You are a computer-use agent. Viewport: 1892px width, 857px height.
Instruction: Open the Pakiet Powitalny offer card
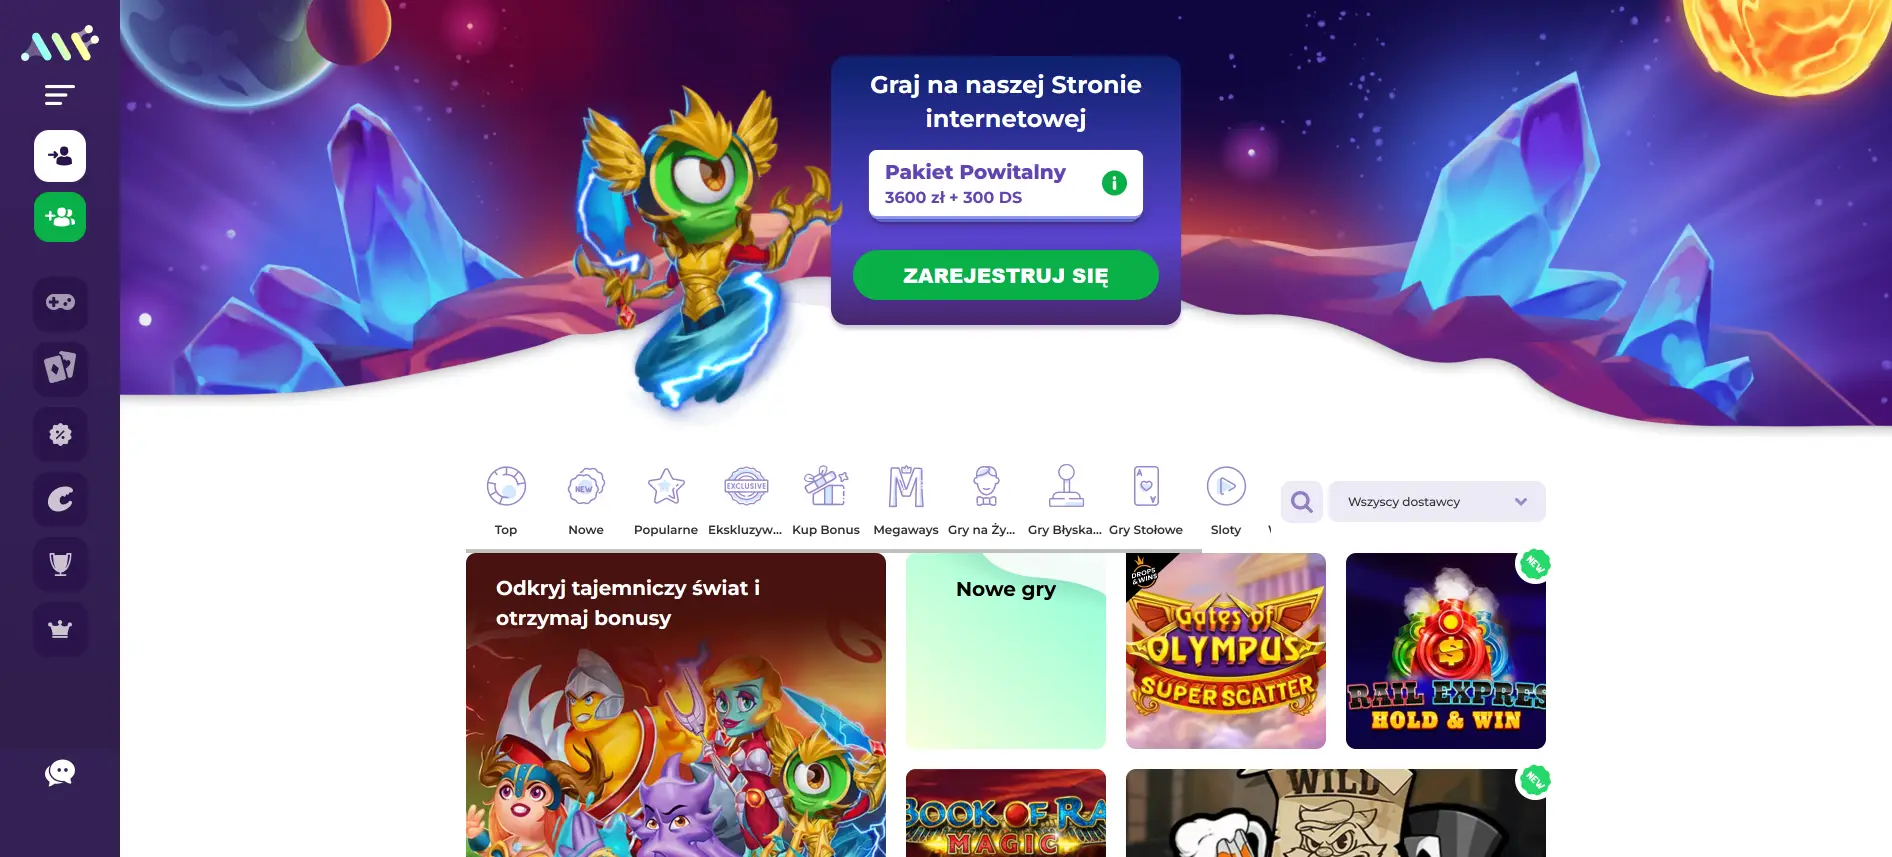[1006, 184]
